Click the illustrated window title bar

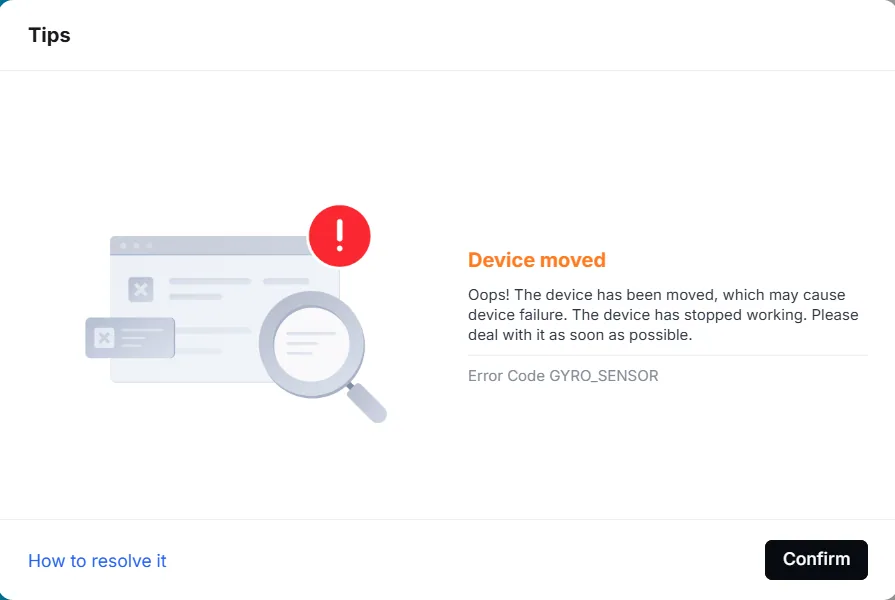coord(210,245)
